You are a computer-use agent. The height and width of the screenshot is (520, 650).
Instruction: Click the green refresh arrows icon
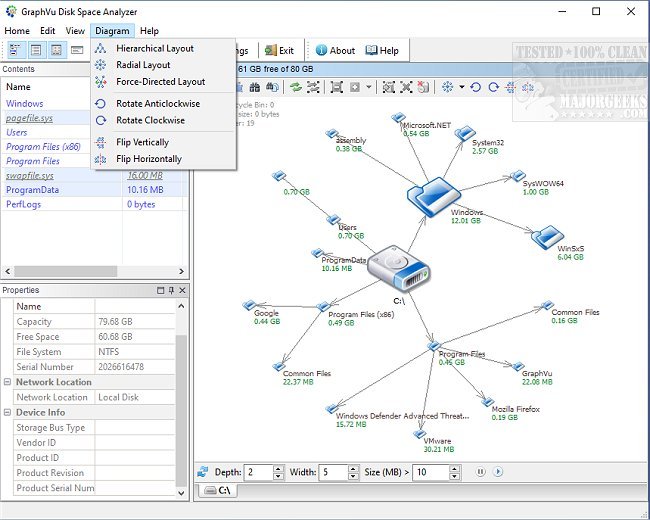click(x=296, y=87)
